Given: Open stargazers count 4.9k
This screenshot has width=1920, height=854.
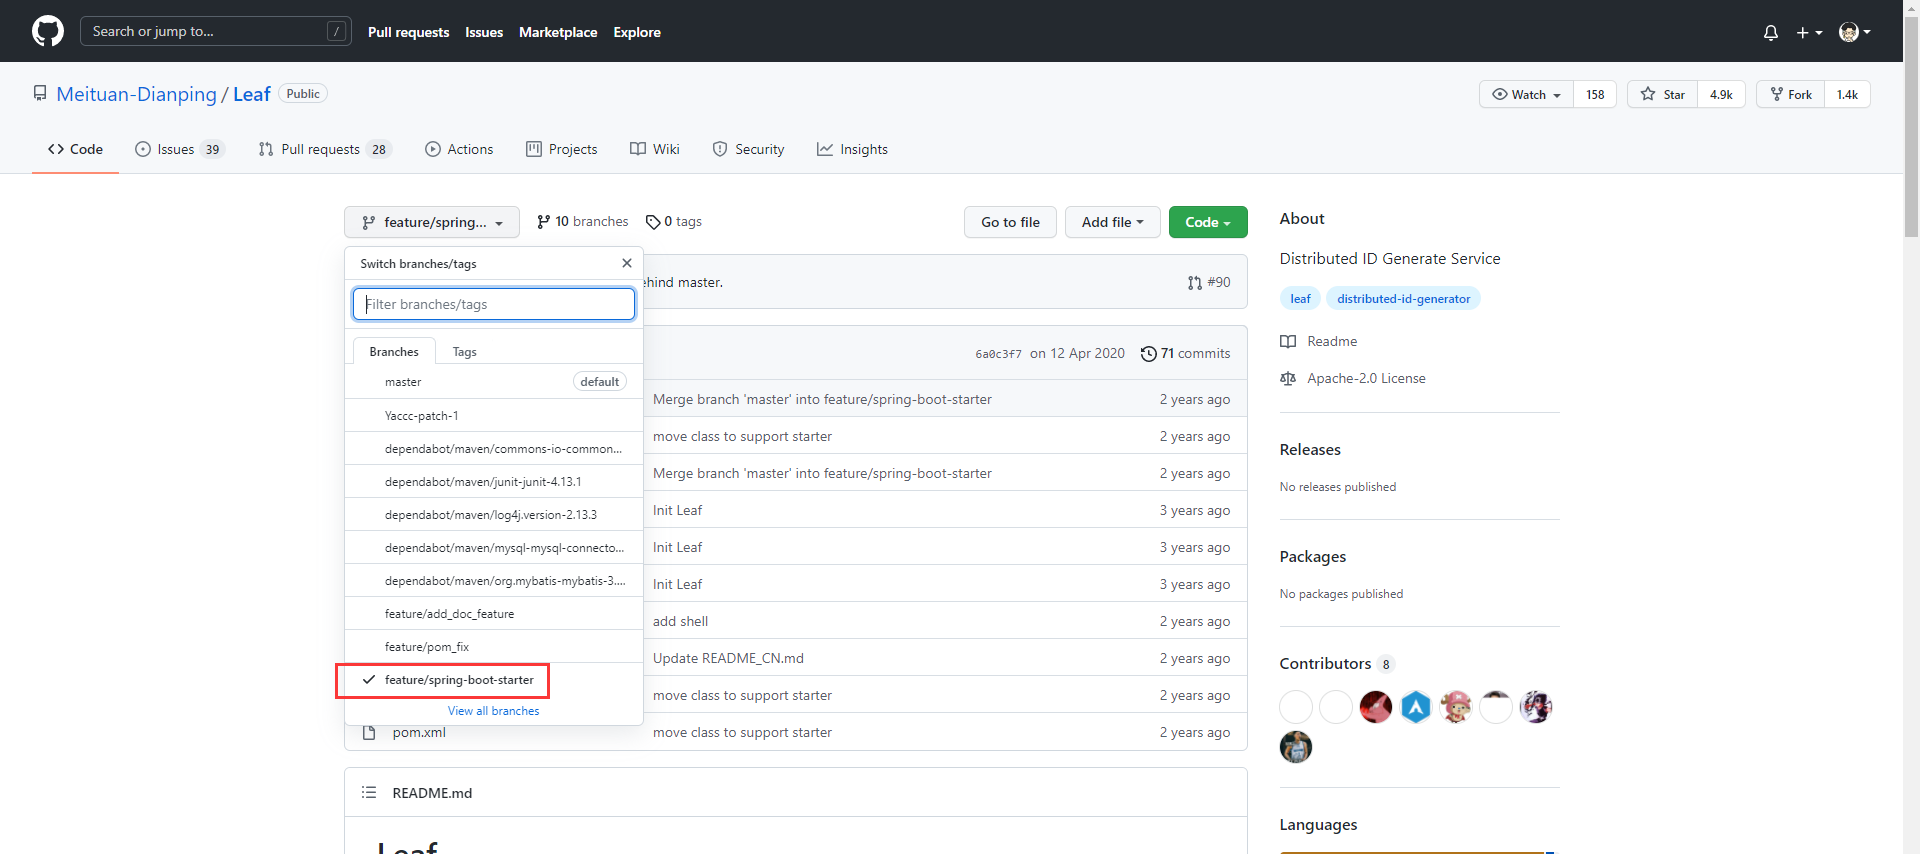Looking at the screenshot, I should [x=1721, y=94].
